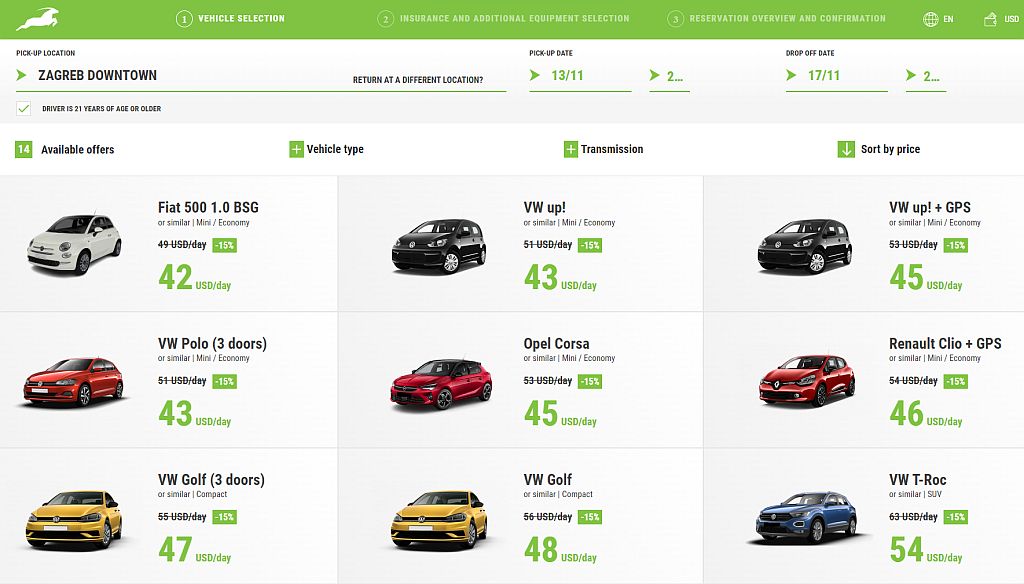The width and height of the screenshot is (1024, 584).
Task: Click the -15% discount tag on Fiat 500
Action: [224, 245]
